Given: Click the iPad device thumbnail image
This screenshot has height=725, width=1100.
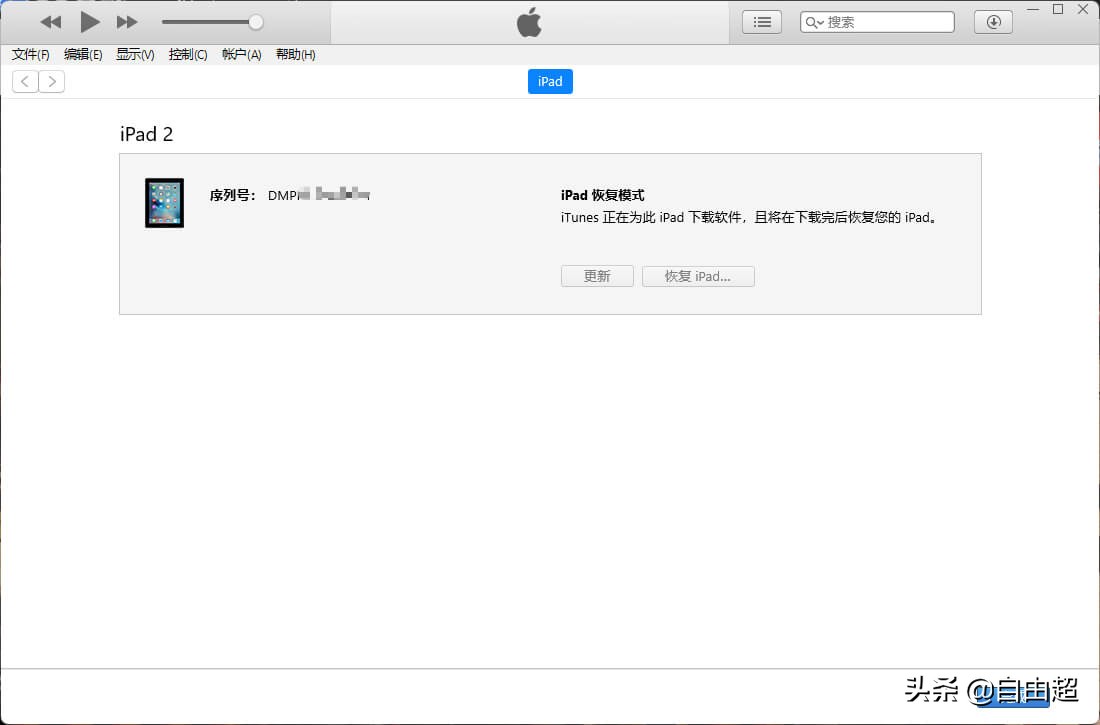Looking at the screenshot, I should coord(164,202).
